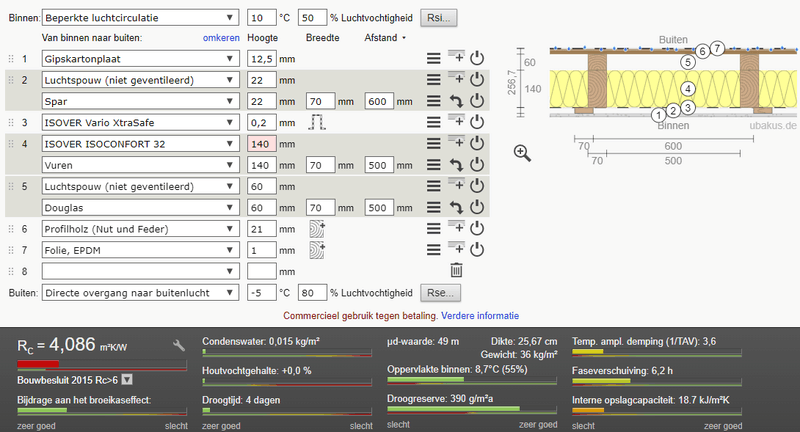Image resolution: width=800 pixels, height=432 pixels.
Task: Open the menu for ISOVER Vario XtraSafe layer
Action: click(x=434, y=122)
